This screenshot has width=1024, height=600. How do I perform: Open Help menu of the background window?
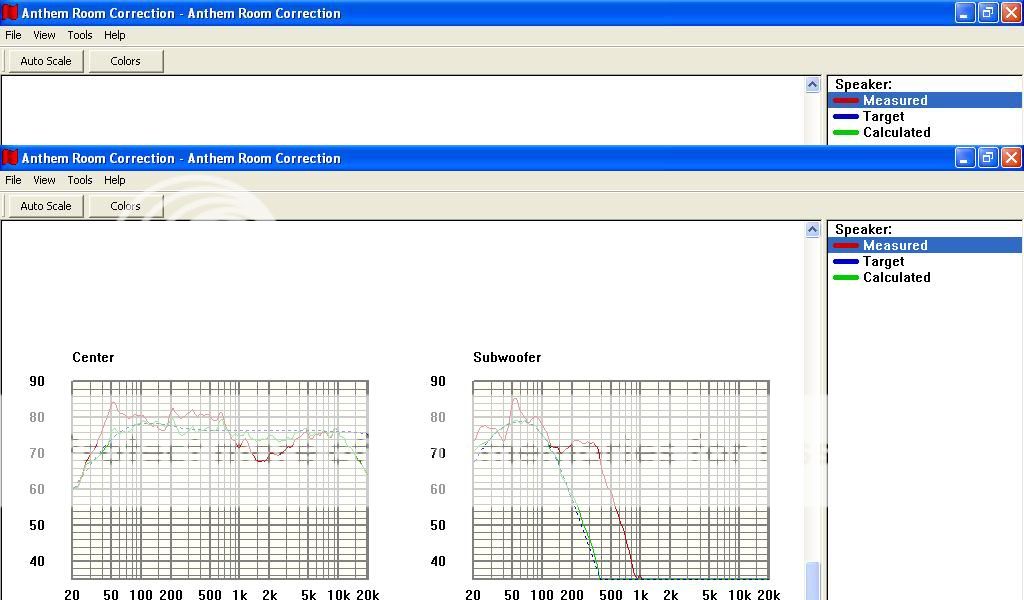pos(114,35)
